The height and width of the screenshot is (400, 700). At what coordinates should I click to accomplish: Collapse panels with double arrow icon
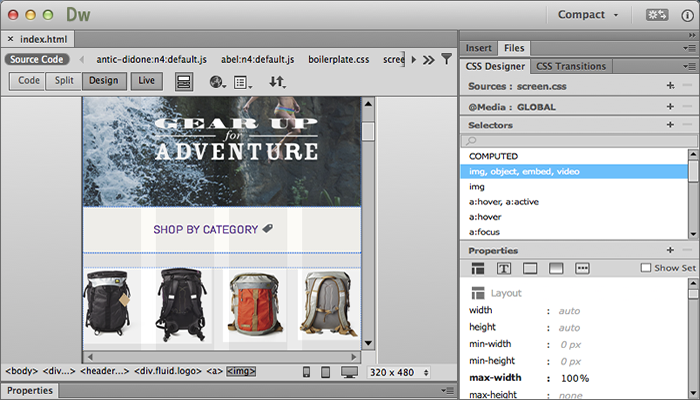click(692, 35)
